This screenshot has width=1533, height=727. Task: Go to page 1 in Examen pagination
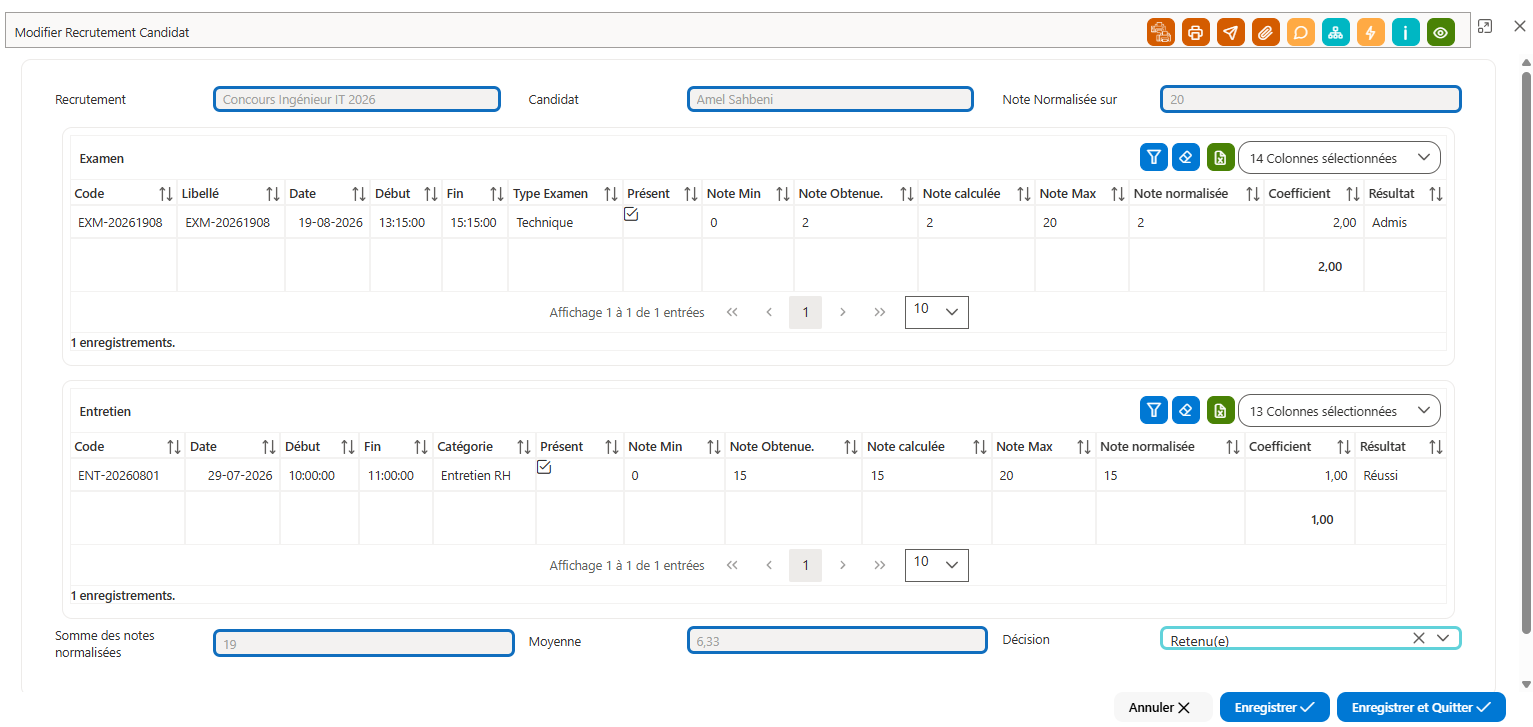coord(806,312)
